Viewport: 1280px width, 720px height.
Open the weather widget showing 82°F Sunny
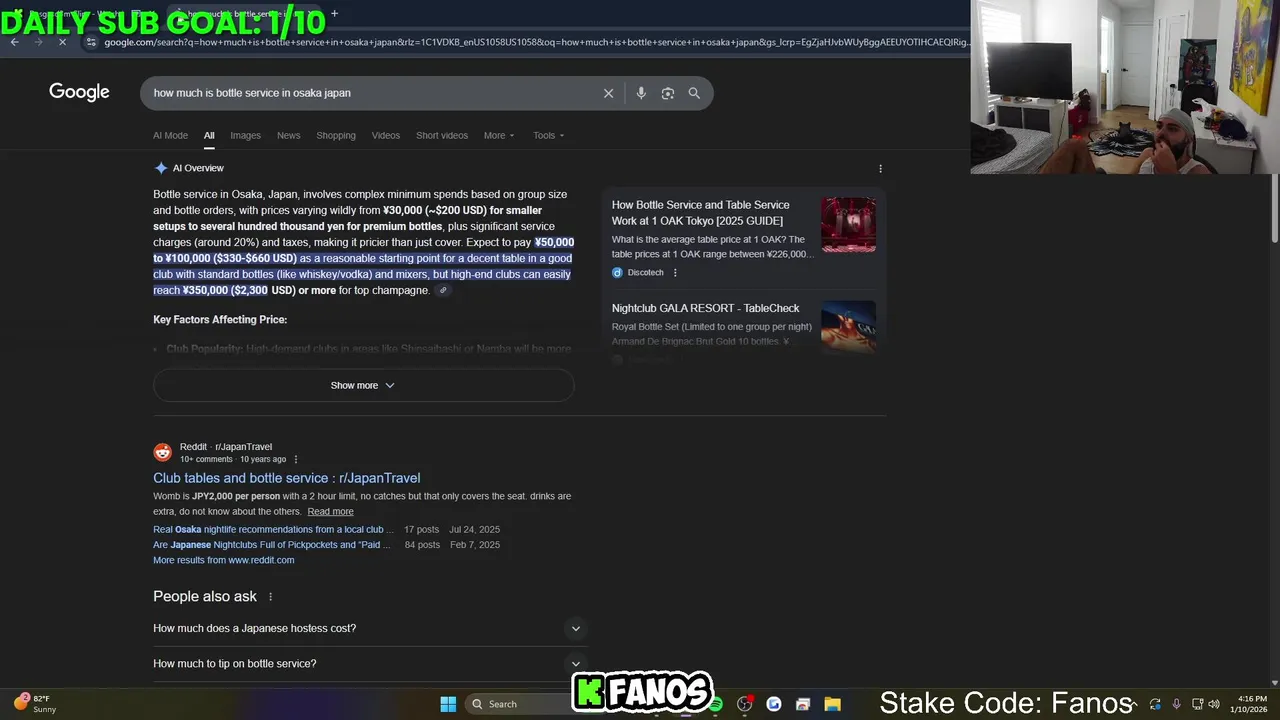pos(35,704)
